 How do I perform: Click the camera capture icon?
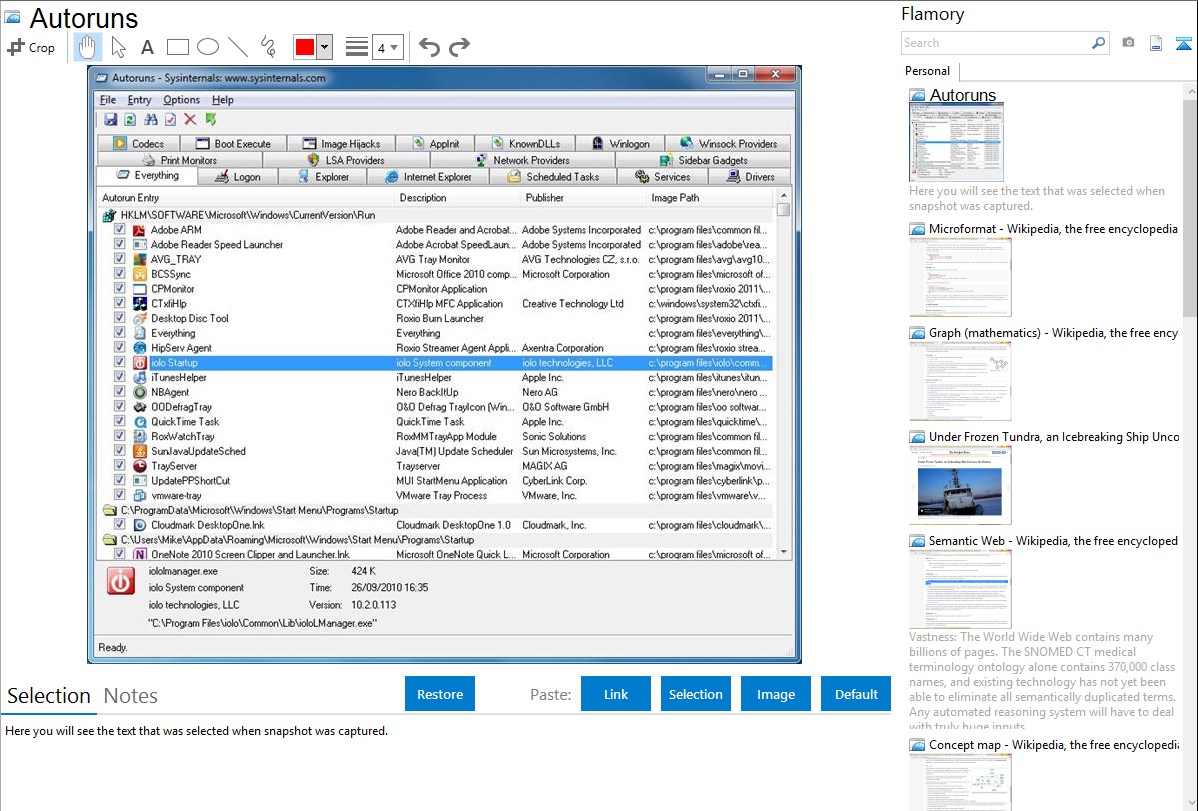(1128, 43)
